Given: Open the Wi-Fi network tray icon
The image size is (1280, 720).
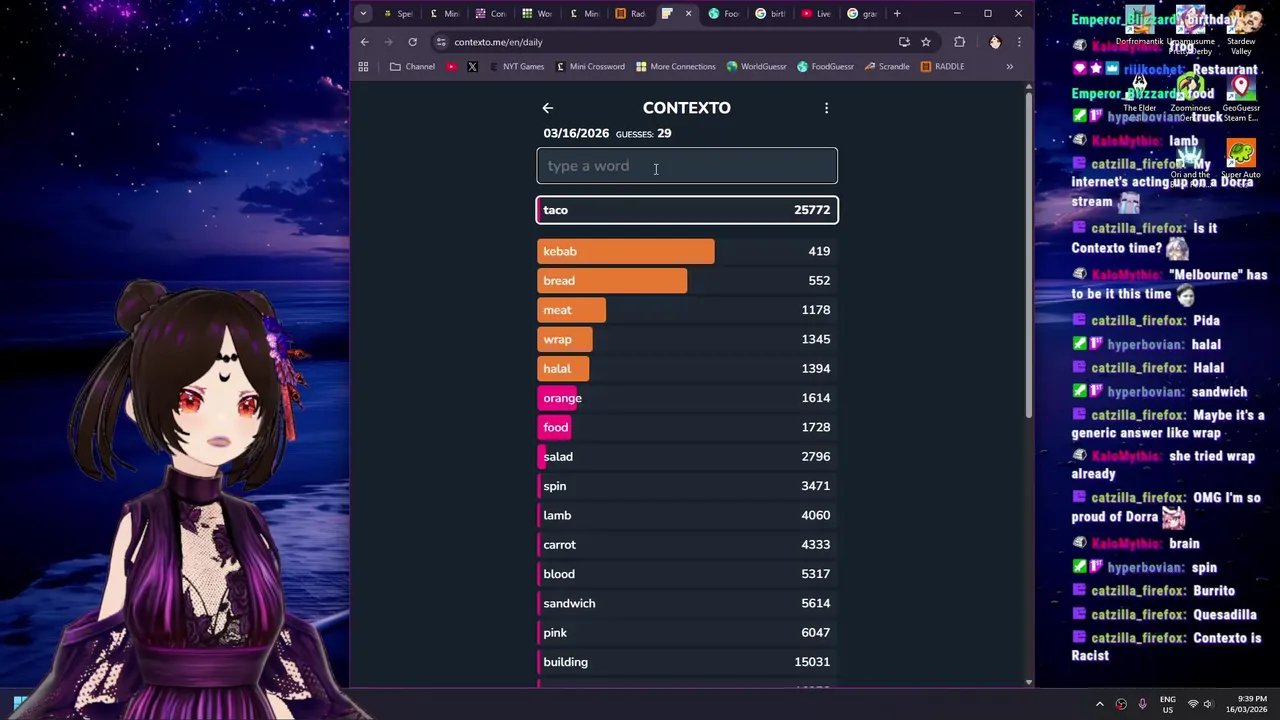Looking at the screenshot, I should (x=1192, y=704).
